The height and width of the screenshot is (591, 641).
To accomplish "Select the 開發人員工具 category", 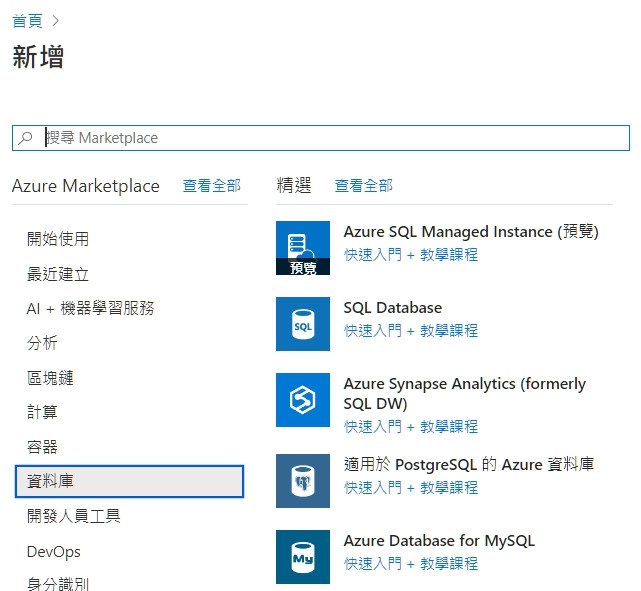I will click(x=74, y=516).
